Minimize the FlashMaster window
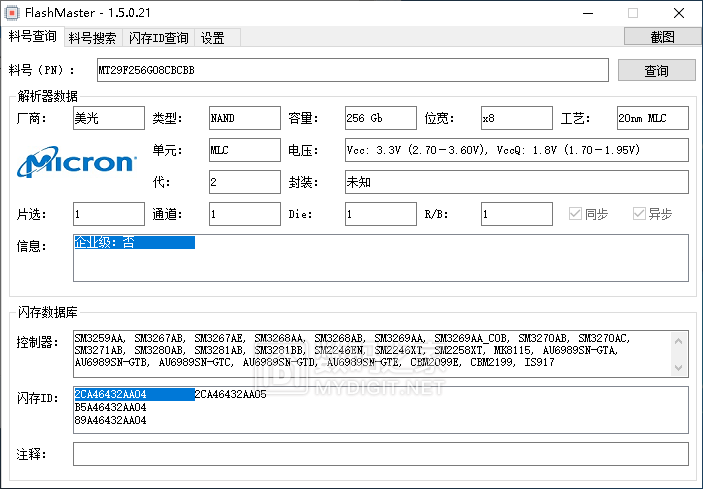The width and height of the screenshot is (703, 489). pyautogui.click(x=588, y=13)
